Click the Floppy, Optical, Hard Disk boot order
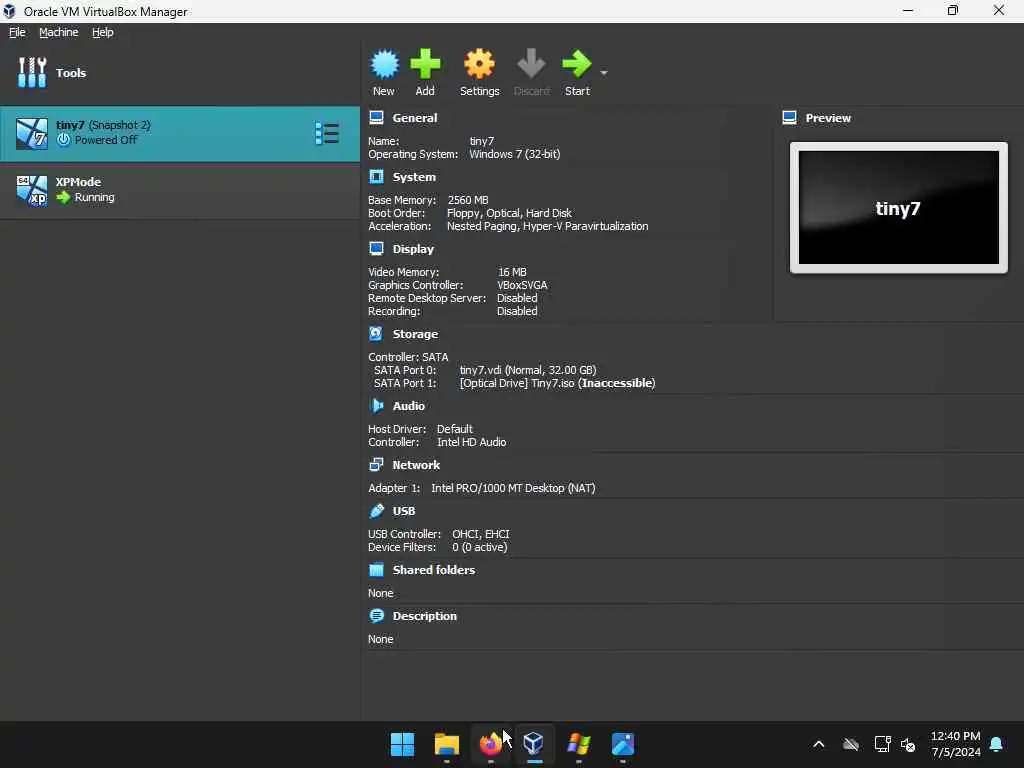 (x=509, y=213)
